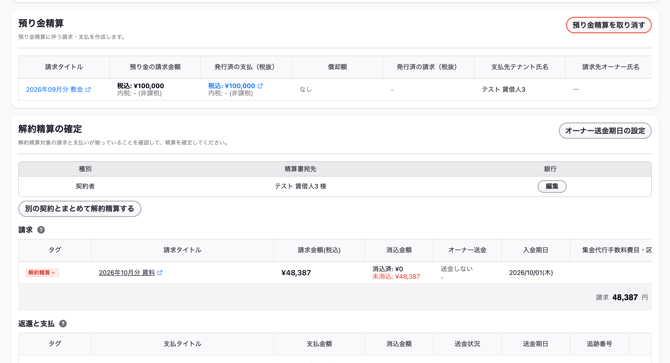670x363 pixels.
Task: Click help icon next to 請求 heading
Action: [41, 230]
